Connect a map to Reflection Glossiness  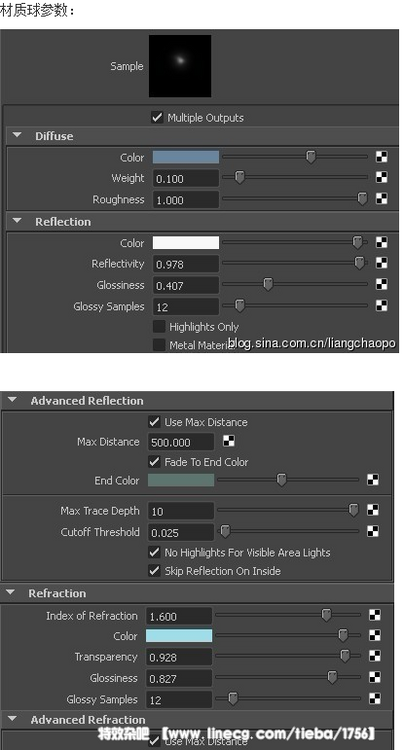[381, 284]
